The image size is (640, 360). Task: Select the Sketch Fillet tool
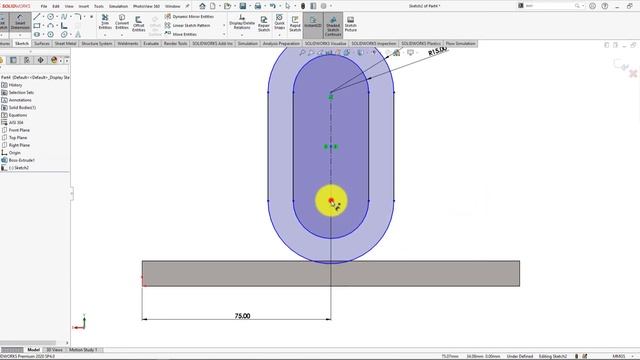click(78, 17)
